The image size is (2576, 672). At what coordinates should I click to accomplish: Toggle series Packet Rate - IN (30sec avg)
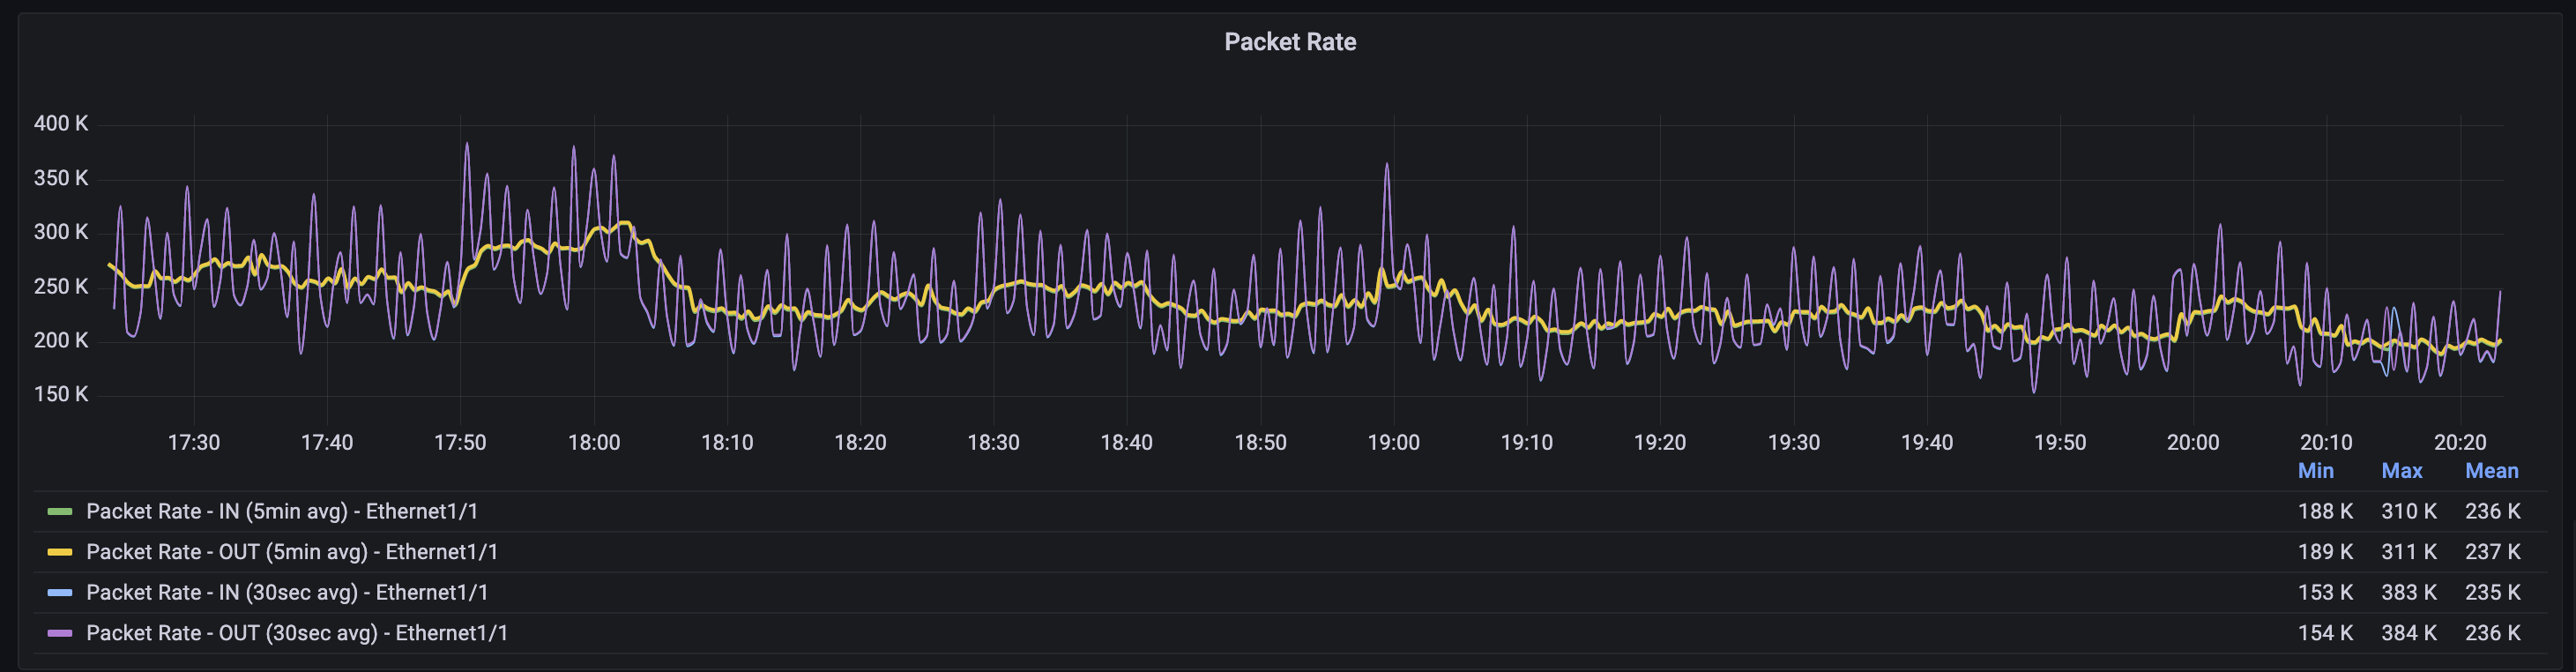287,593
